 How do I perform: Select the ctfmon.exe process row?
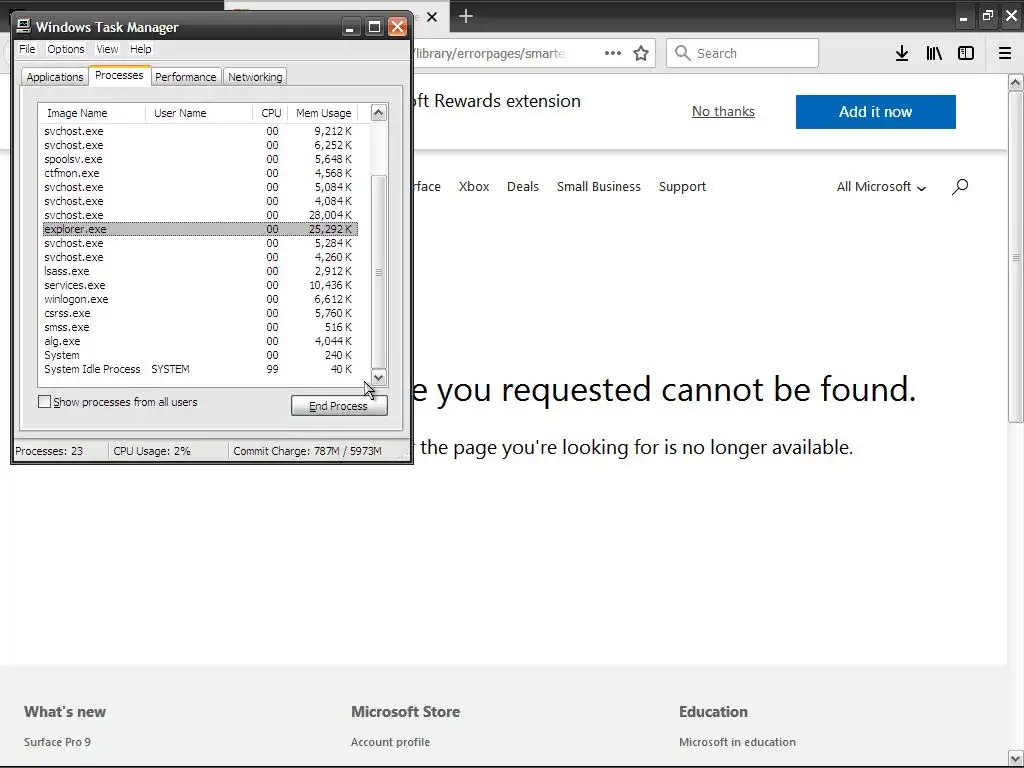point(200,173)
